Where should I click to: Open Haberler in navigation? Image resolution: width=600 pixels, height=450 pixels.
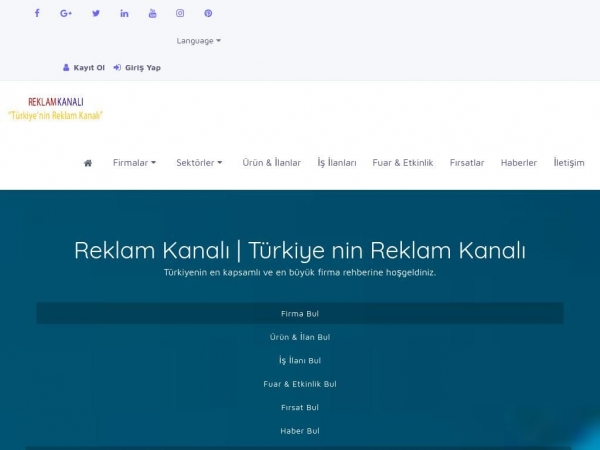tap(518, 163)
